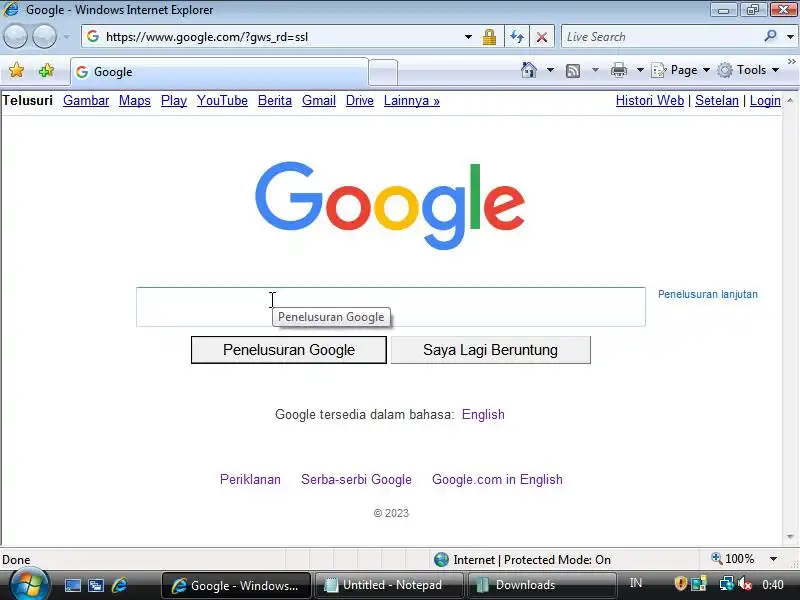Image resolution: width=800 pixels, height=600 pixels.
Task: Click the Live Search magnifier icon
Action: [x=770, y=36]
